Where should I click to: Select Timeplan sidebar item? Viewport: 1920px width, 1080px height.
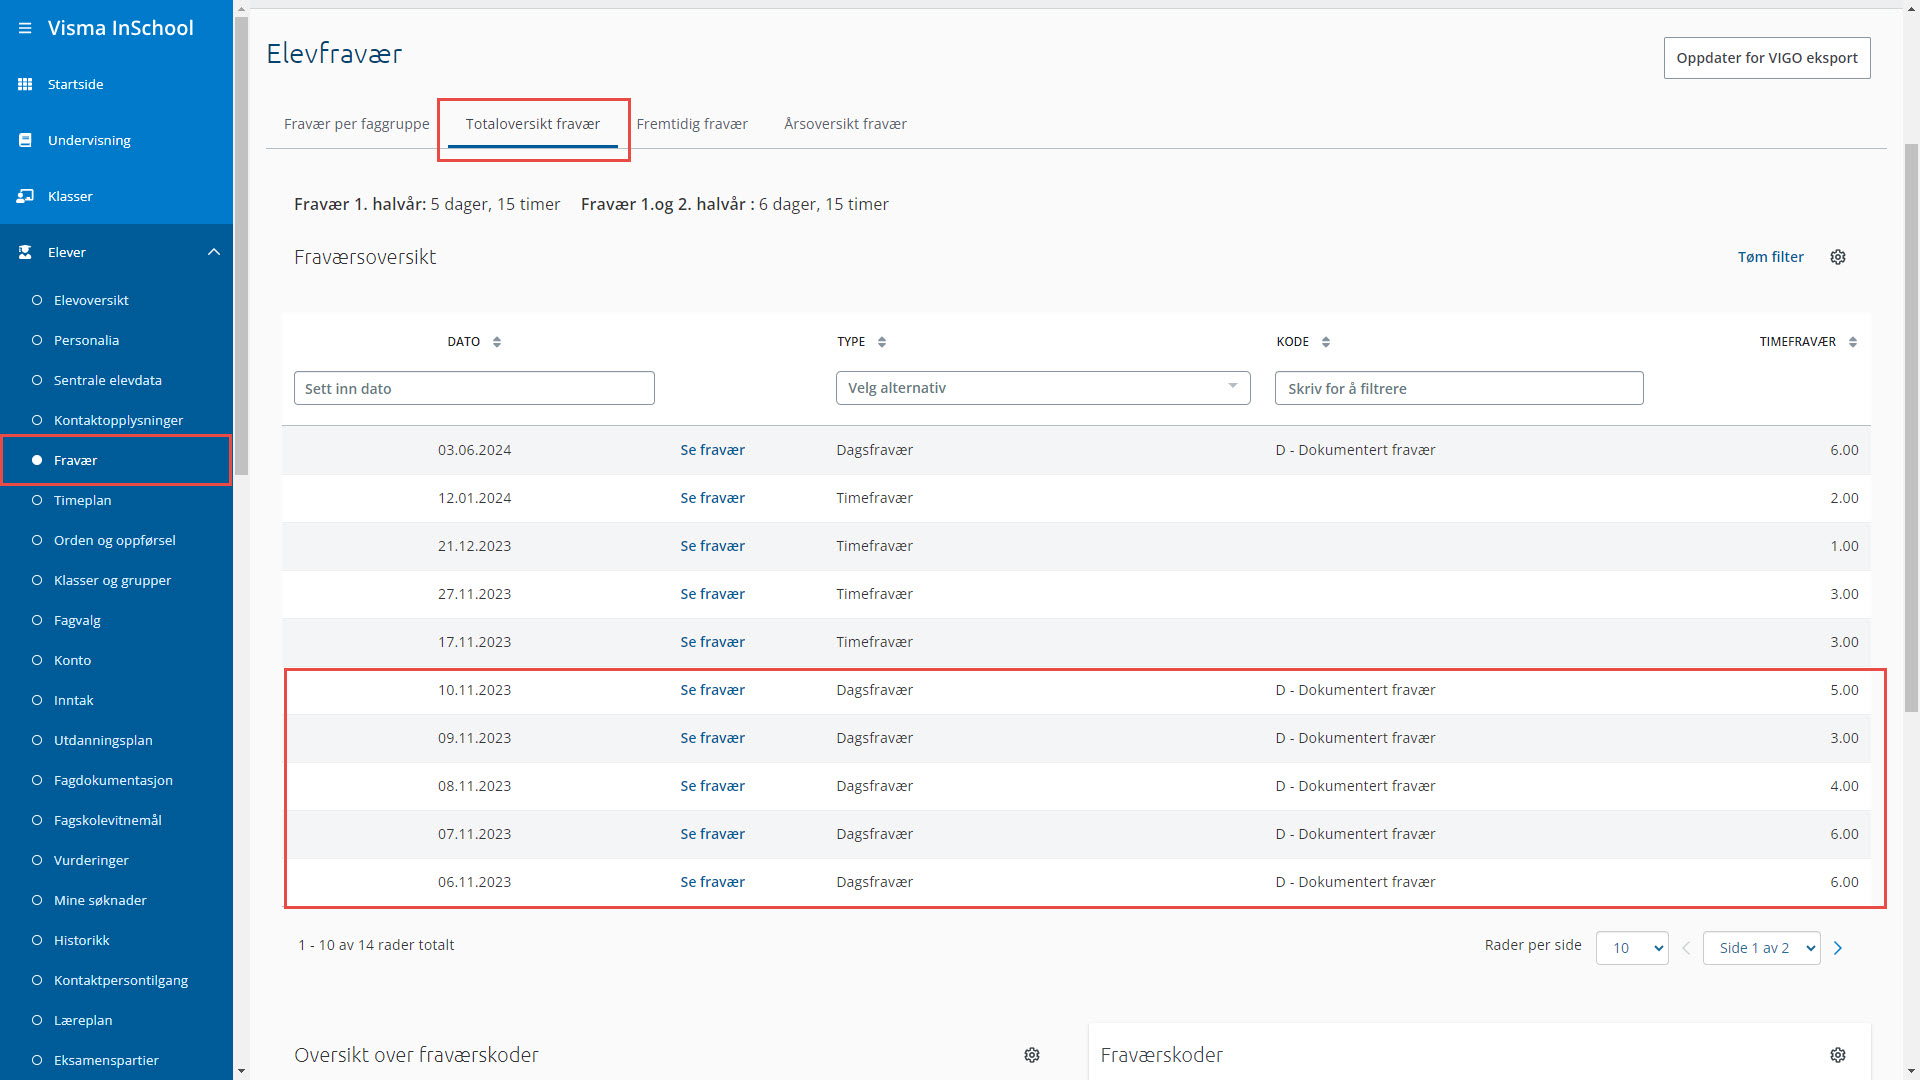[82, 500]
